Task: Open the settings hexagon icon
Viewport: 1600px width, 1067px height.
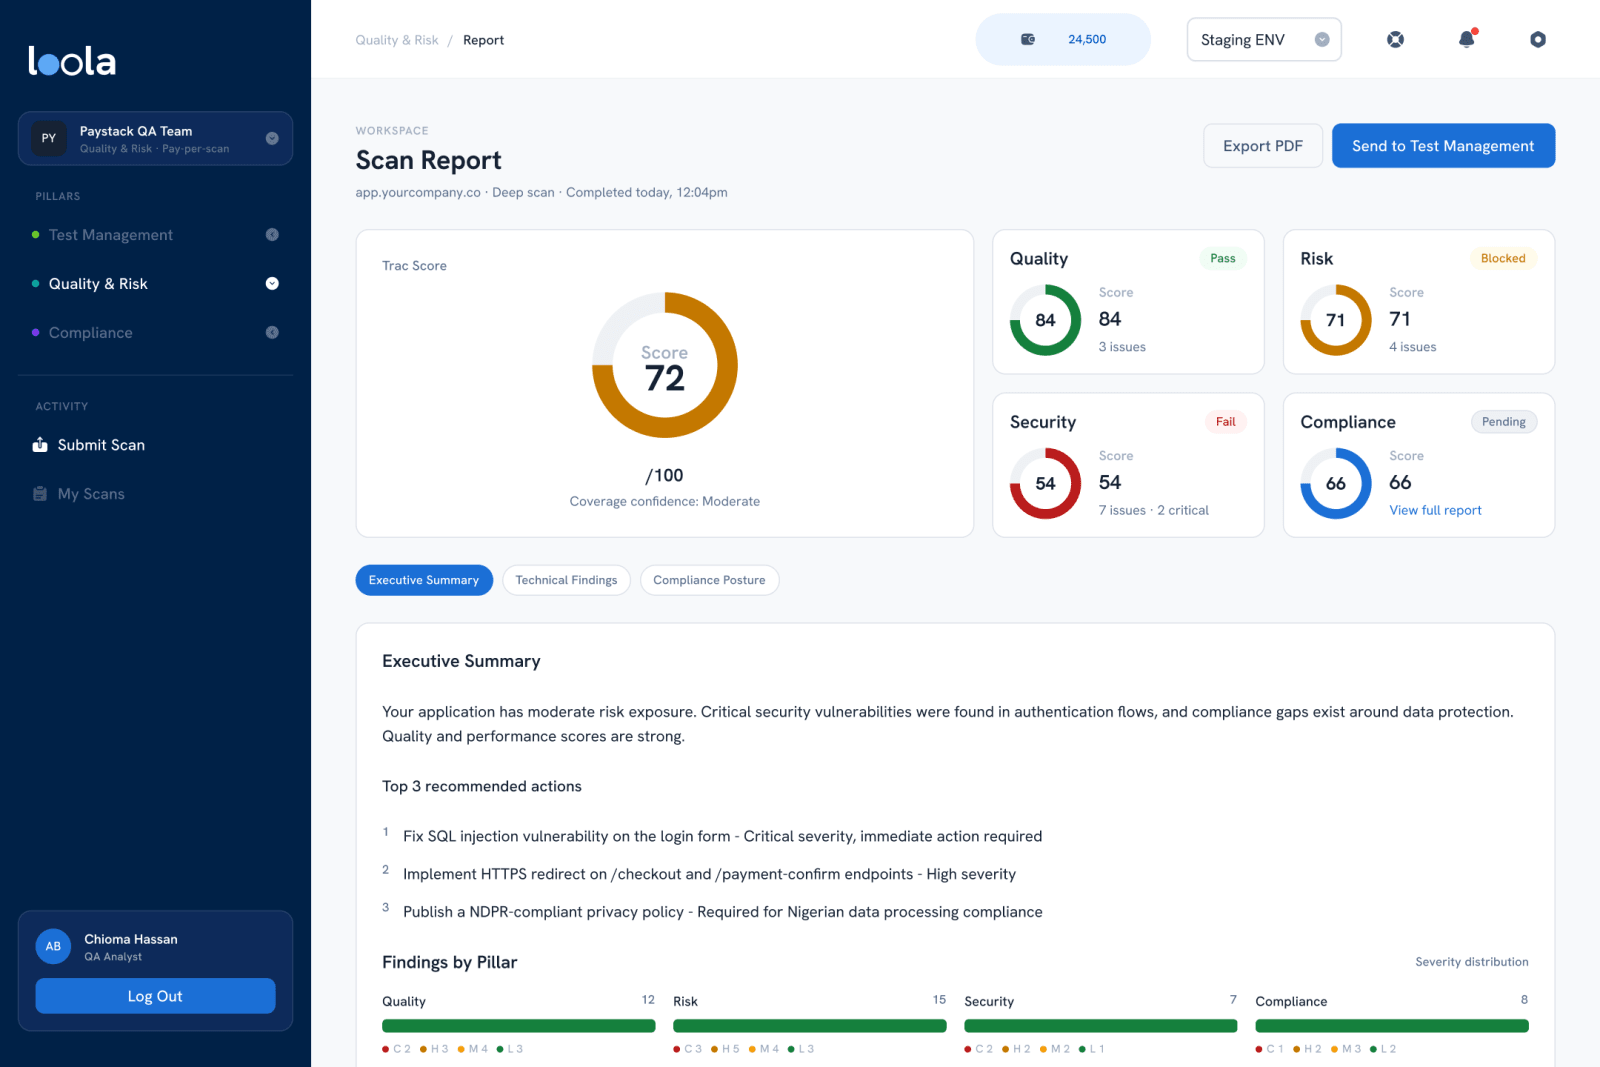Action: coord(1538,39)
